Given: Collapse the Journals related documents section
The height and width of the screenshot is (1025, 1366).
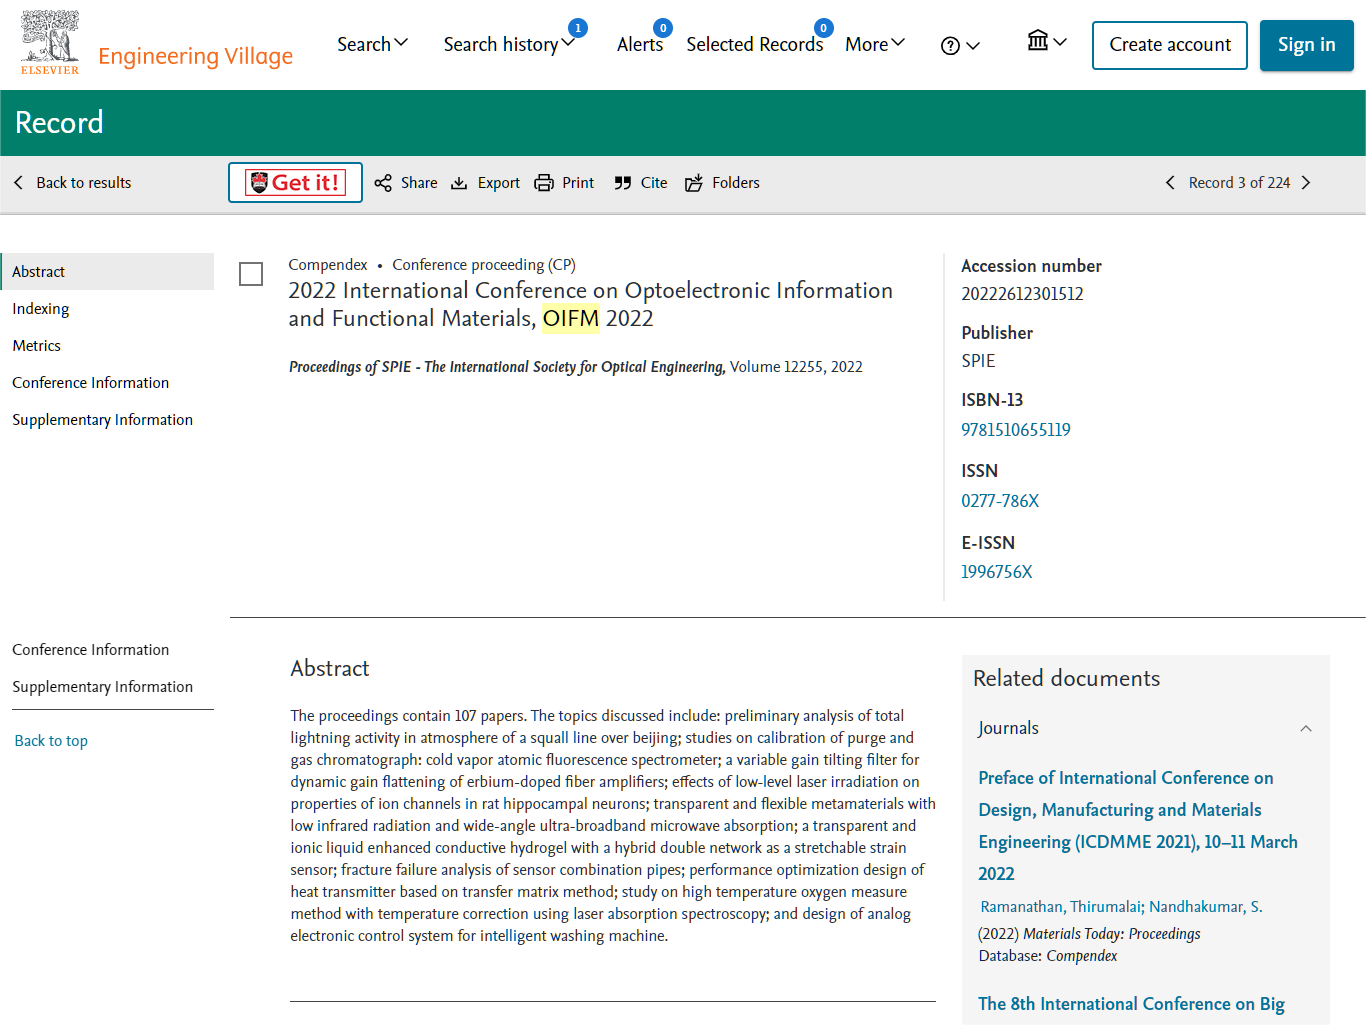Looking at the screenshot, I should tap(1306, 729).
